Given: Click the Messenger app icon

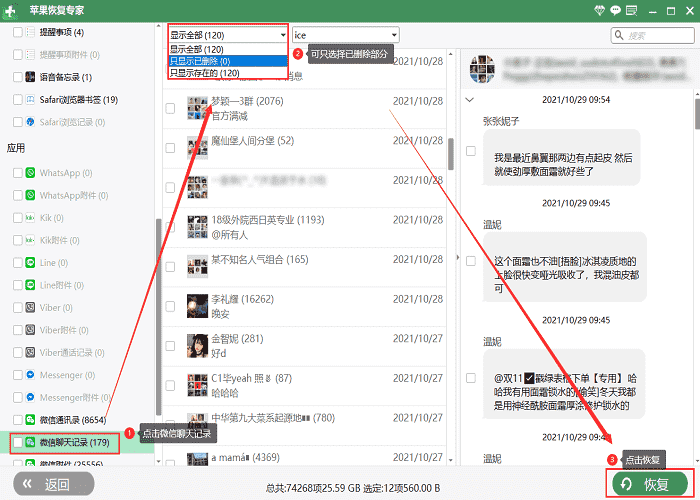Looking at the screenshot, I should pyautogui.click(x=30, y=375).
